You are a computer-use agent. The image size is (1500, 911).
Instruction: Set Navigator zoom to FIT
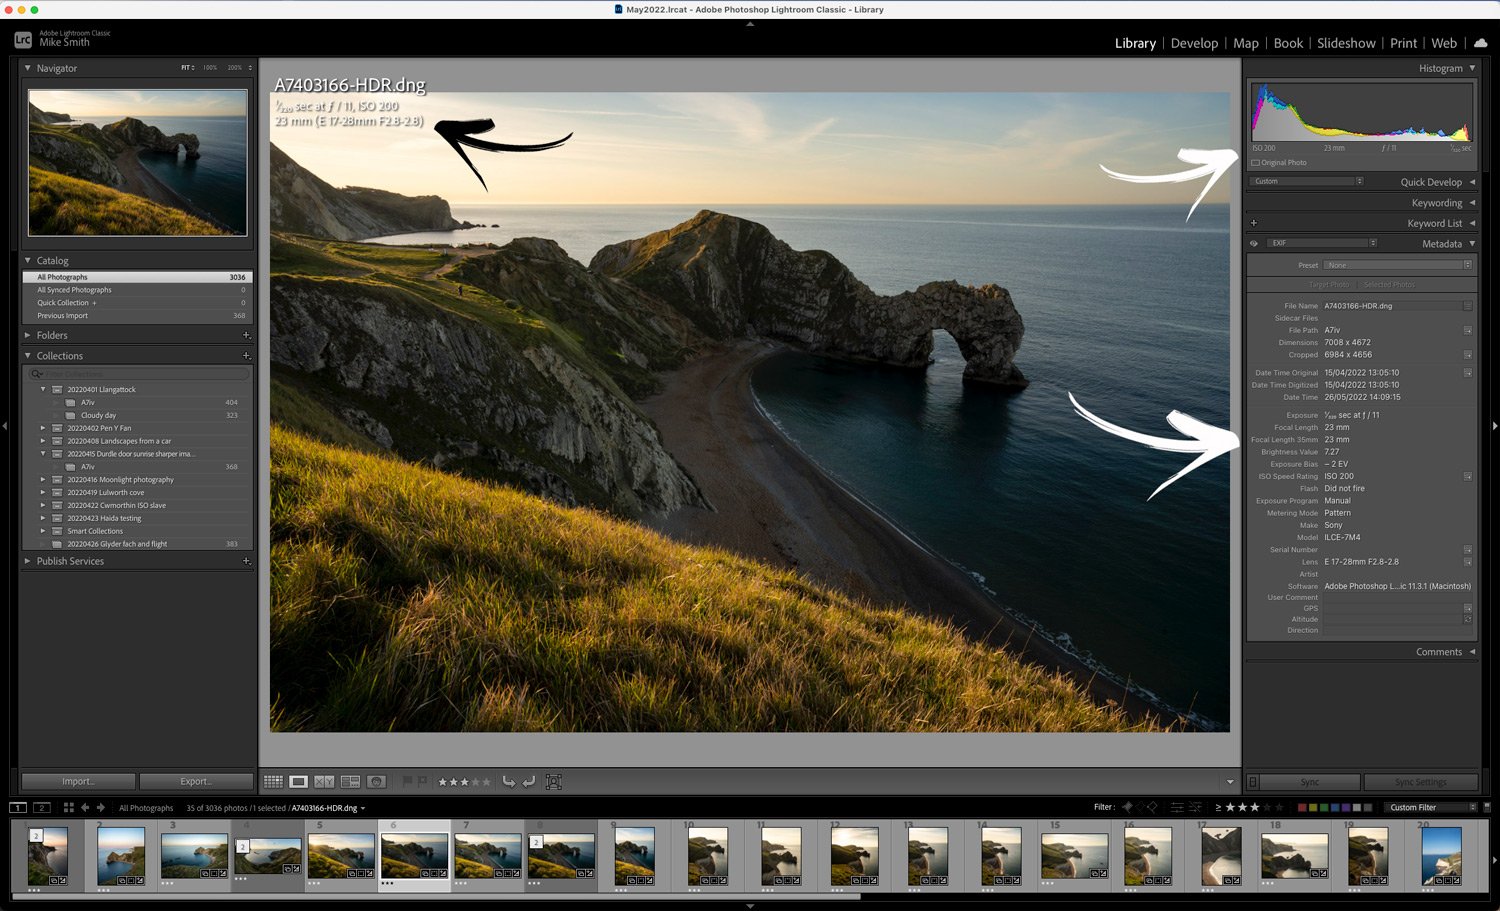pyautogui.click(x=187, y=68)
